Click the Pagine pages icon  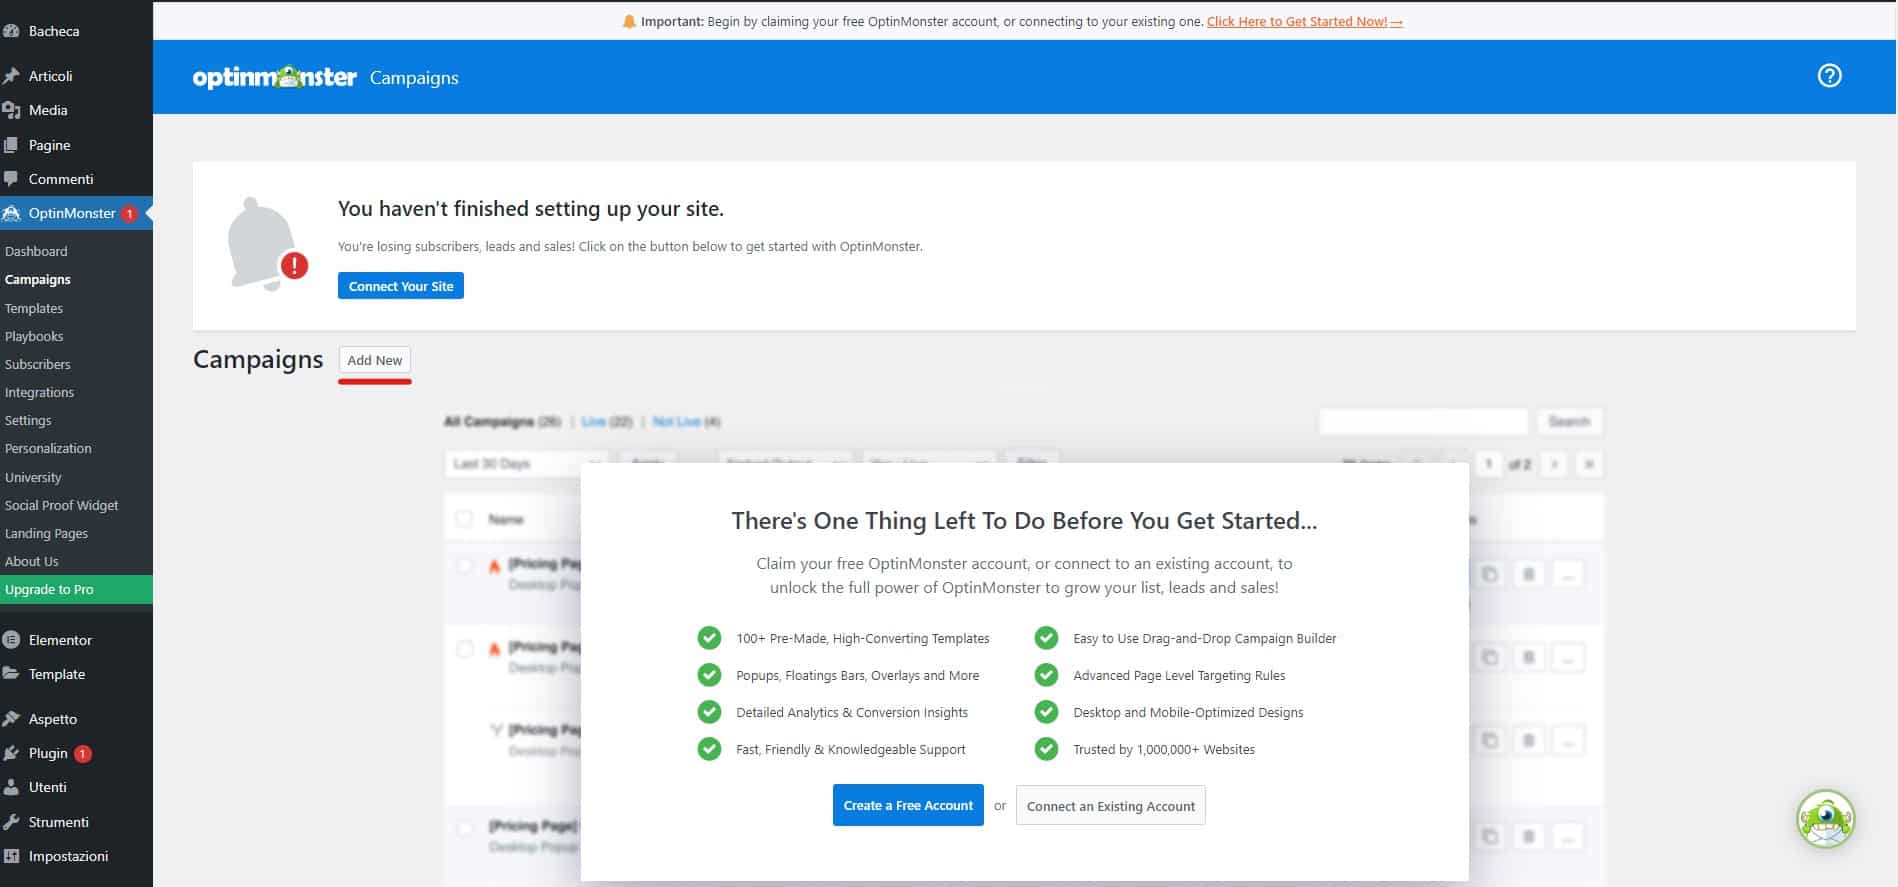click(11, 145)
